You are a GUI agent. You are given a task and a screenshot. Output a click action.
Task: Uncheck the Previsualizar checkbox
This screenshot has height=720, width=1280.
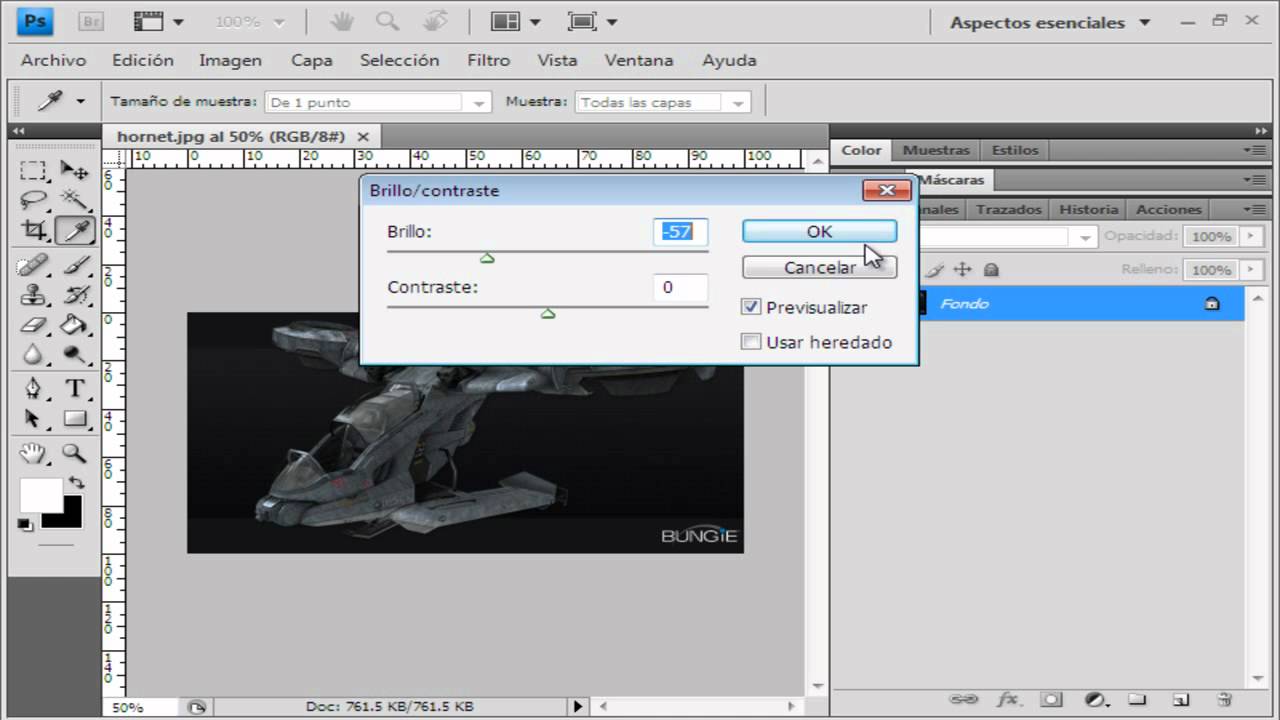click(751, 307)
